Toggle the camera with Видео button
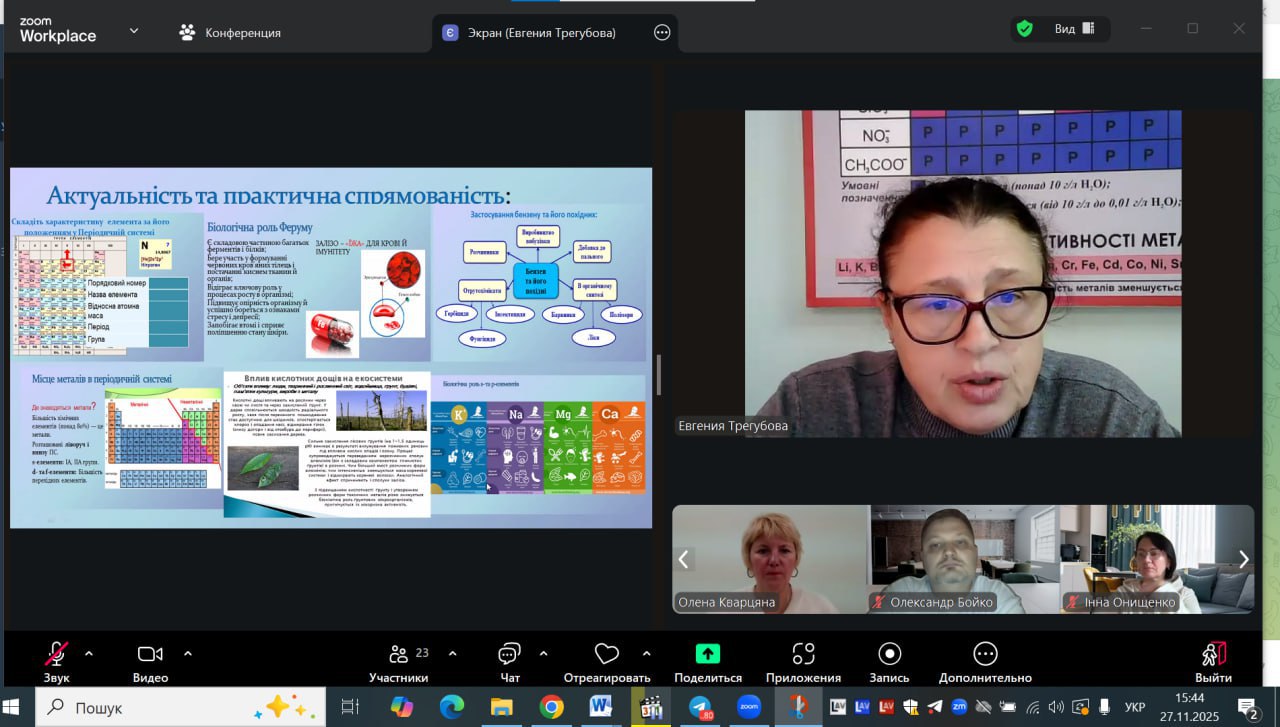The width and height of the screenshot is (1280, 727). tap(150, 654)
